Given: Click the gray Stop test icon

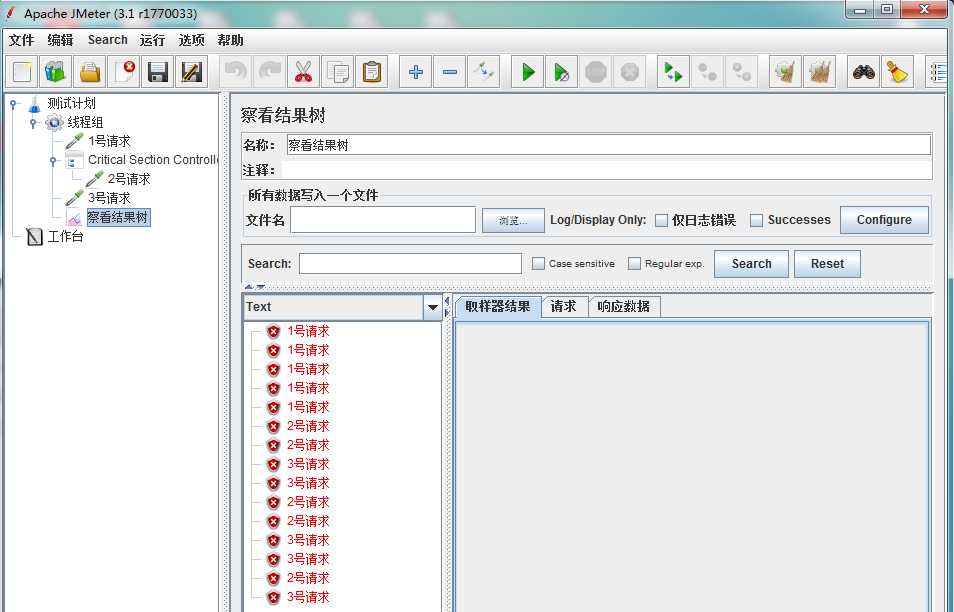Looking at the screenshot, I should [596, 72].
